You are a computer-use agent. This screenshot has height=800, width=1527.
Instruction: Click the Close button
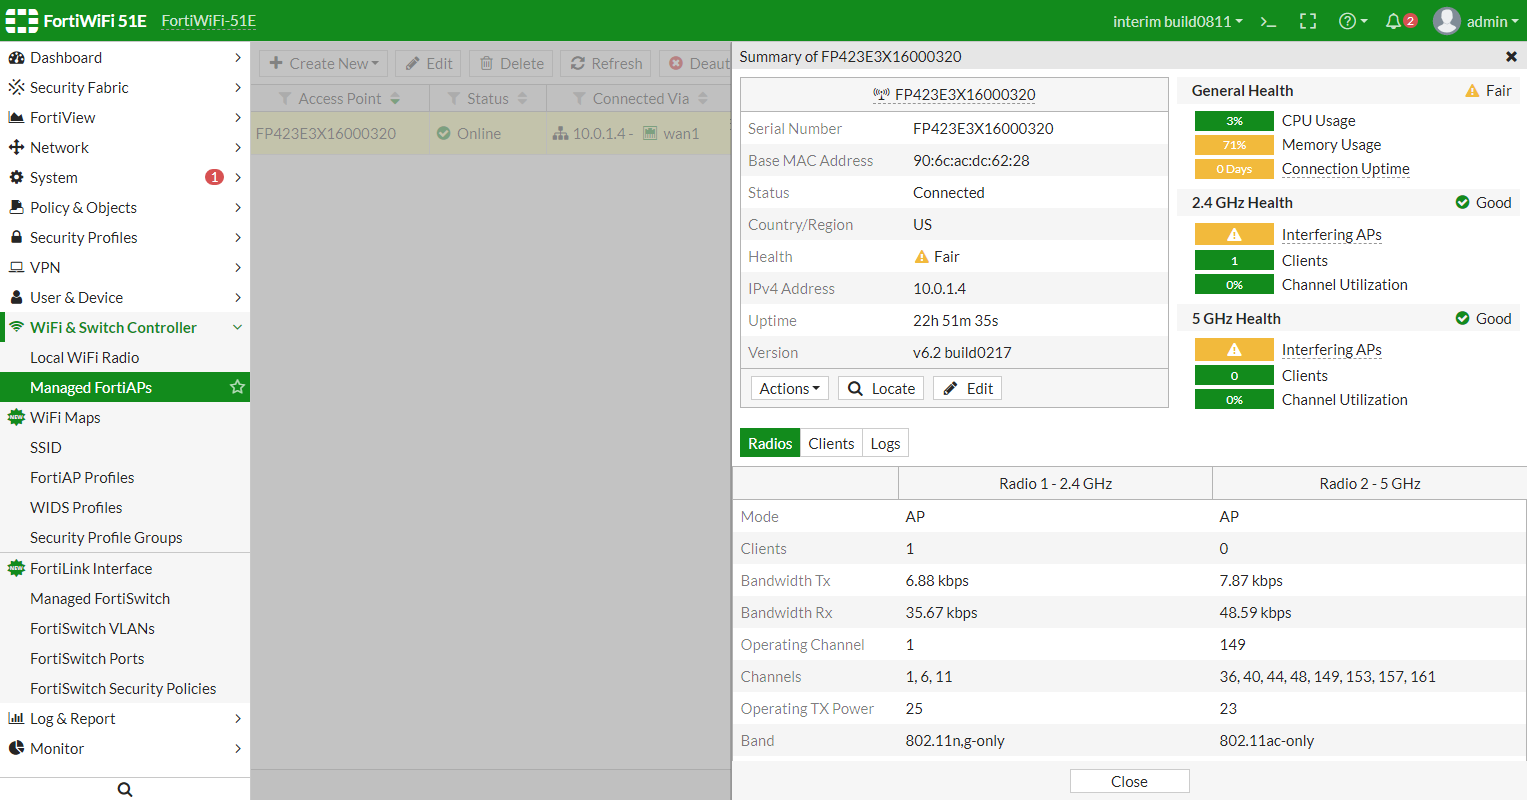pos(1129,781)
